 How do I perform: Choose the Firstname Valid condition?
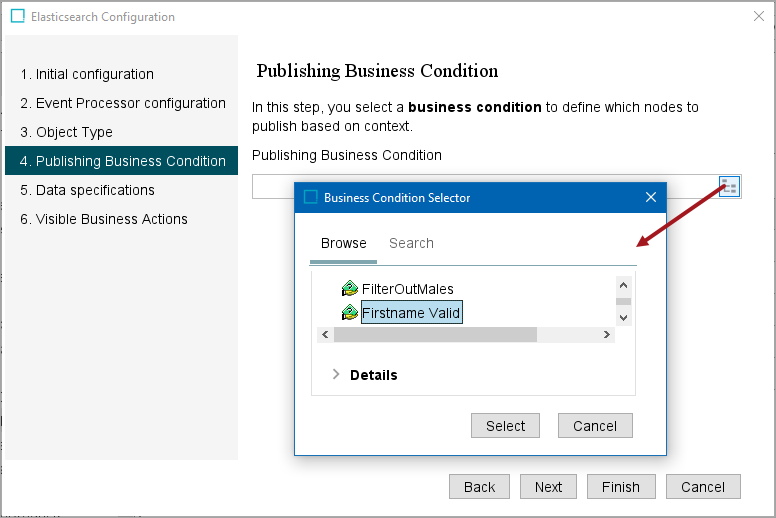click(411, 313)
